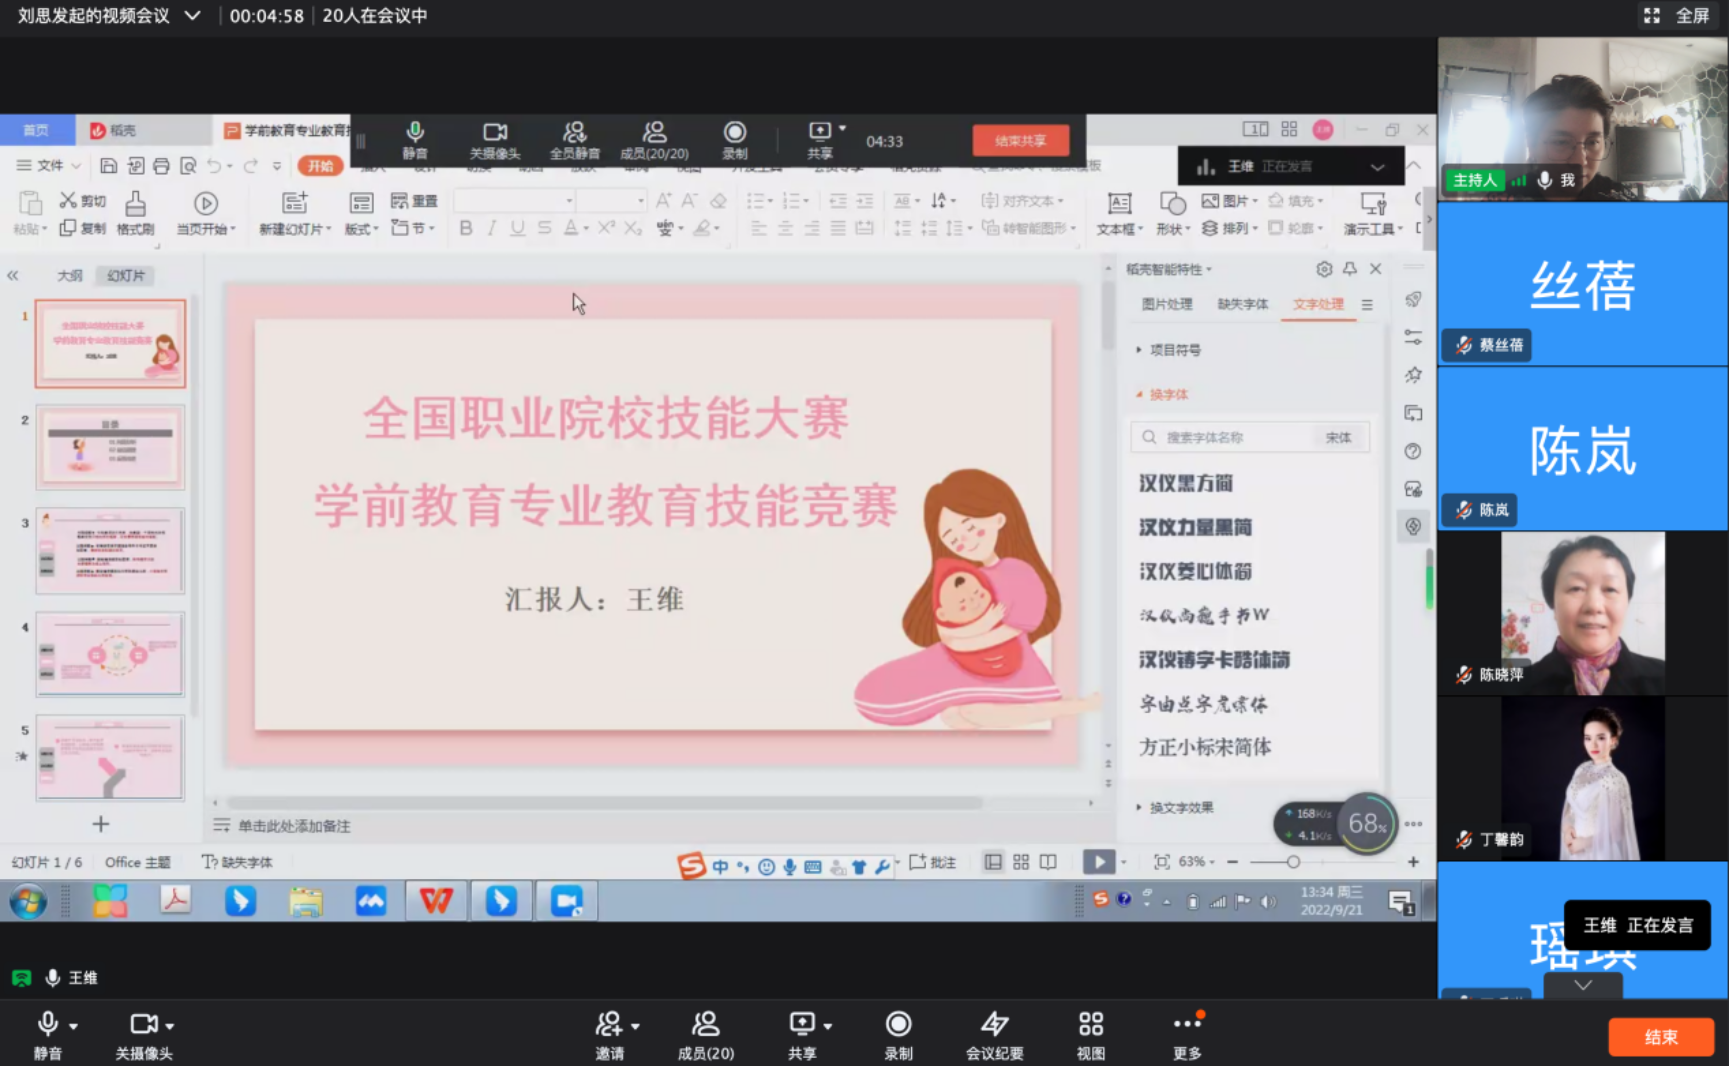The height and width of the screenshot is (1067, 1729).
Task: Open 图片处理 tab in side panel
Action: tap(1167, 304)
